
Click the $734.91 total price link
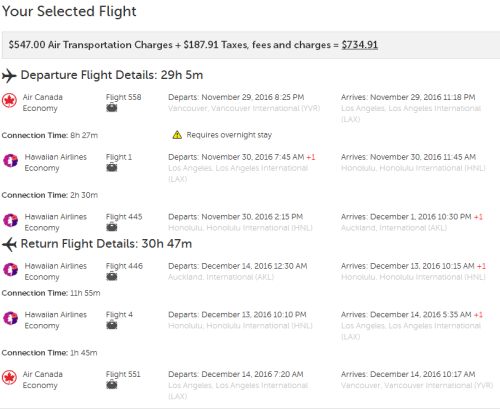[x=360, y=45]
